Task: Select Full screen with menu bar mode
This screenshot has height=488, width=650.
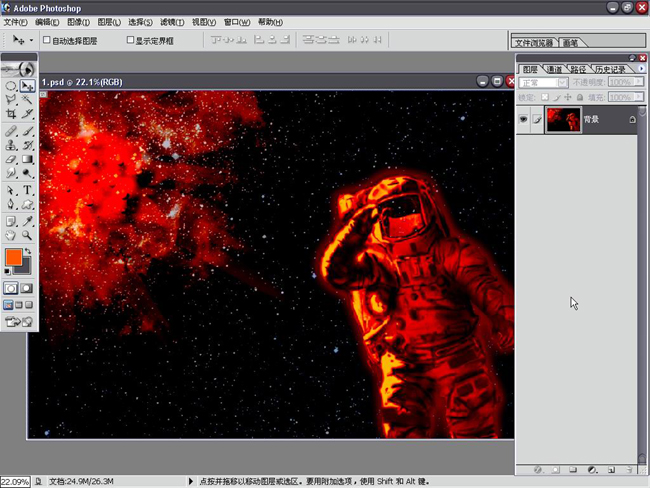Action: [19, 305]
